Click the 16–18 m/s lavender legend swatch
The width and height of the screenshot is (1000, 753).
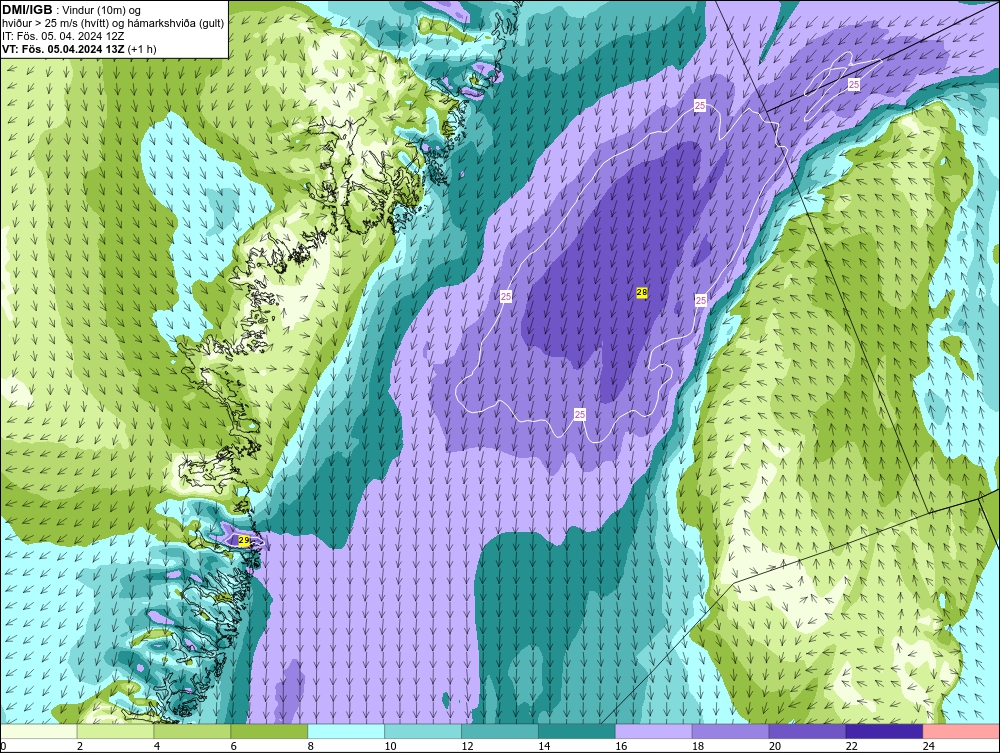click(653, 731)
